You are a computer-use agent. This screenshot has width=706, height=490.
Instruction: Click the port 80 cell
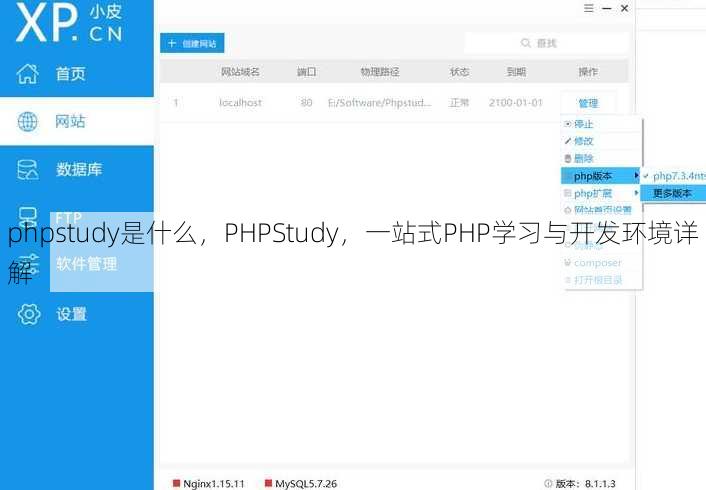coord(306,103)
